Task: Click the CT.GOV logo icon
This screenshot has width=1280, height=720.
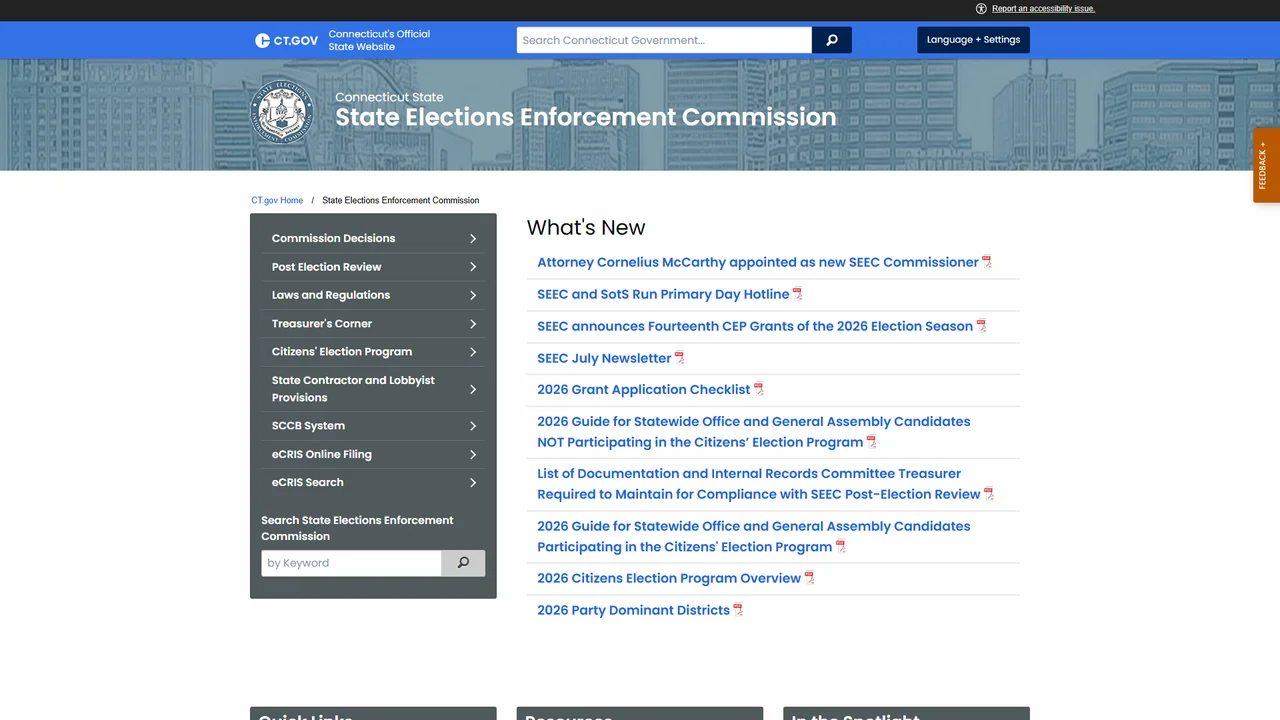Action: click(287, 40)
